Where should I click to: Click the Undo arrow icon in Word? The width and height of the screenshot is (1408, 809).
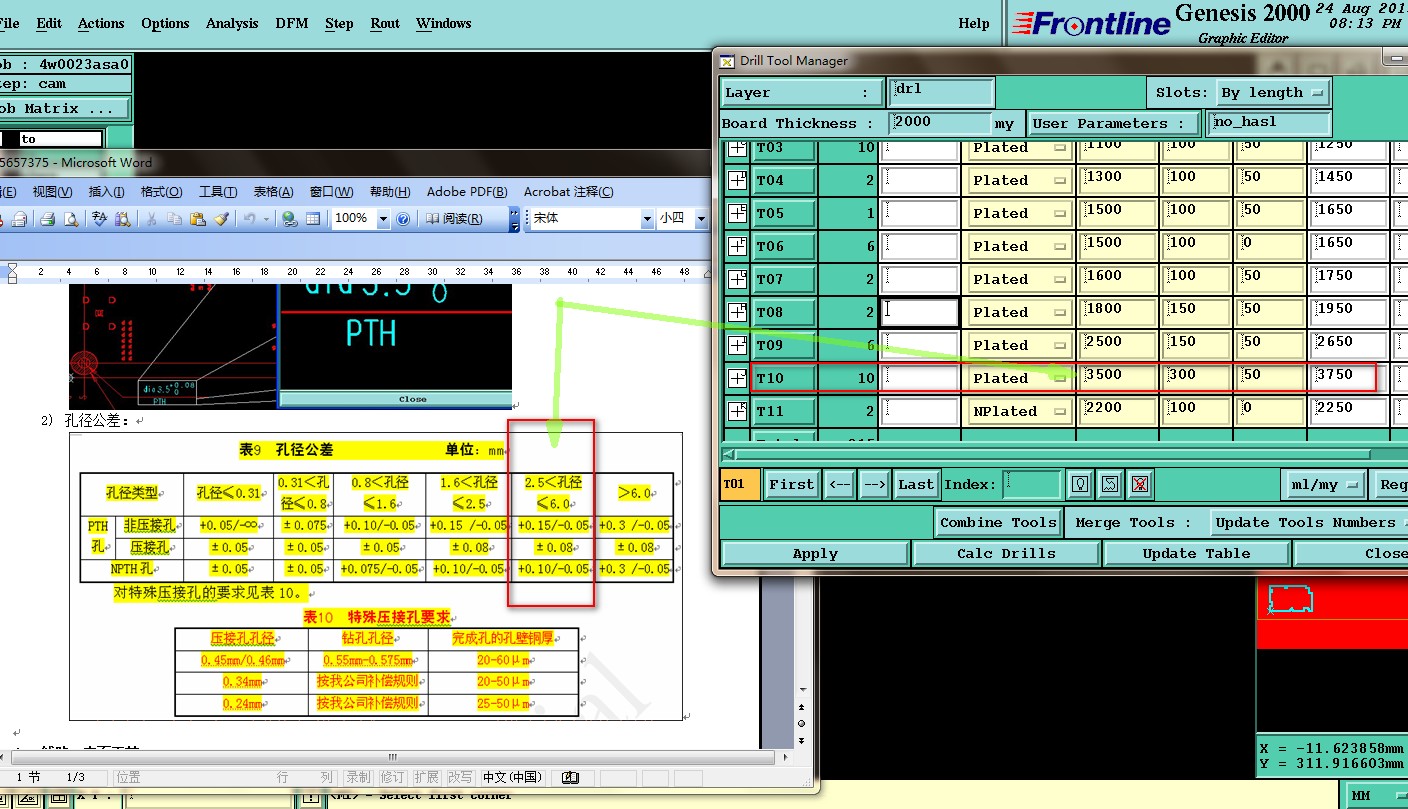pyautogui.click(x=250, y=219)
